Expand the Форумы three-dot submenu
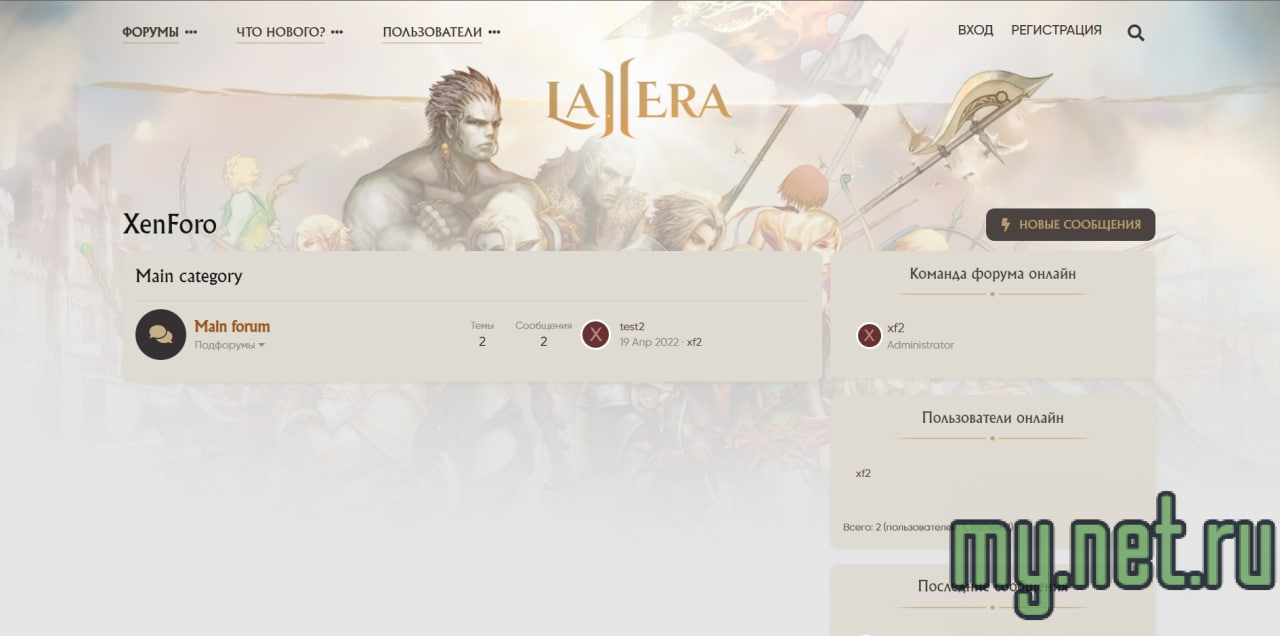The width and height of the screenshot is (1280, 636). [x=191, y=32]
